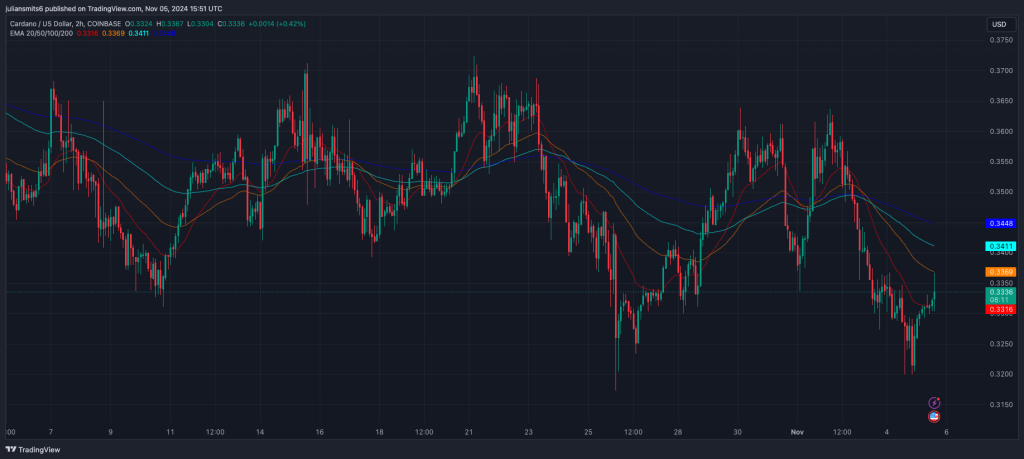Click the orange EMA value 0.3369 in legend
Image resolution: width=1024 pixels, height=459 pixels.
point(113,33)
